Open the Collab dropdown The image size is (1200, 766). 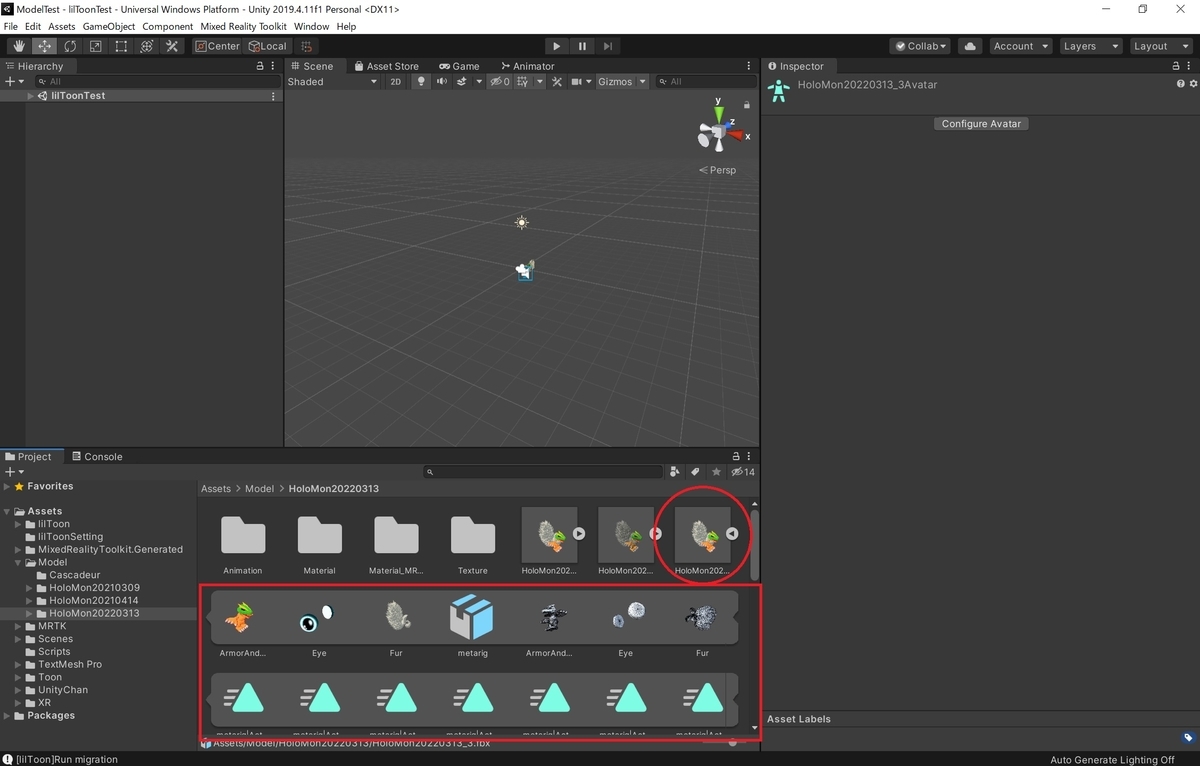pos(920,46)
